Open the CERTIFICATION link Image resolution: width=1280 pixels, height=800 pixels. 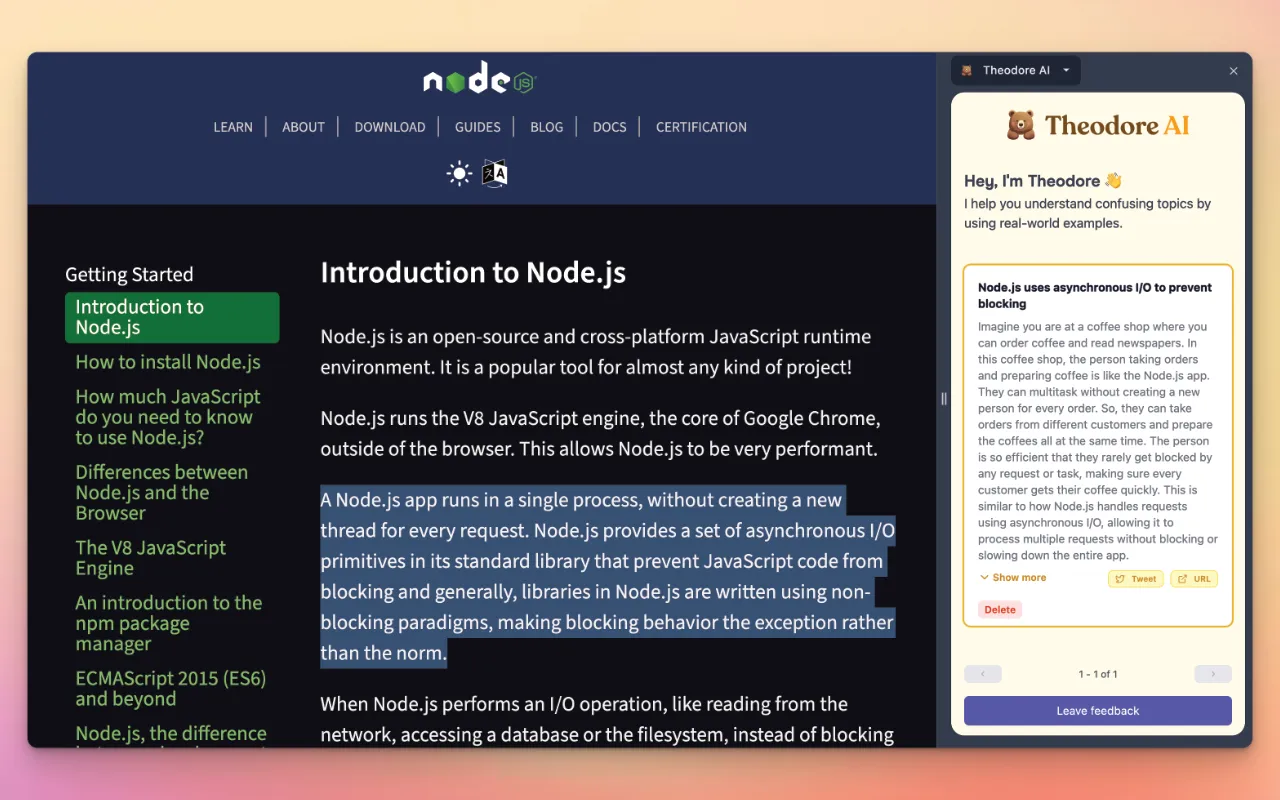[701, 127]
